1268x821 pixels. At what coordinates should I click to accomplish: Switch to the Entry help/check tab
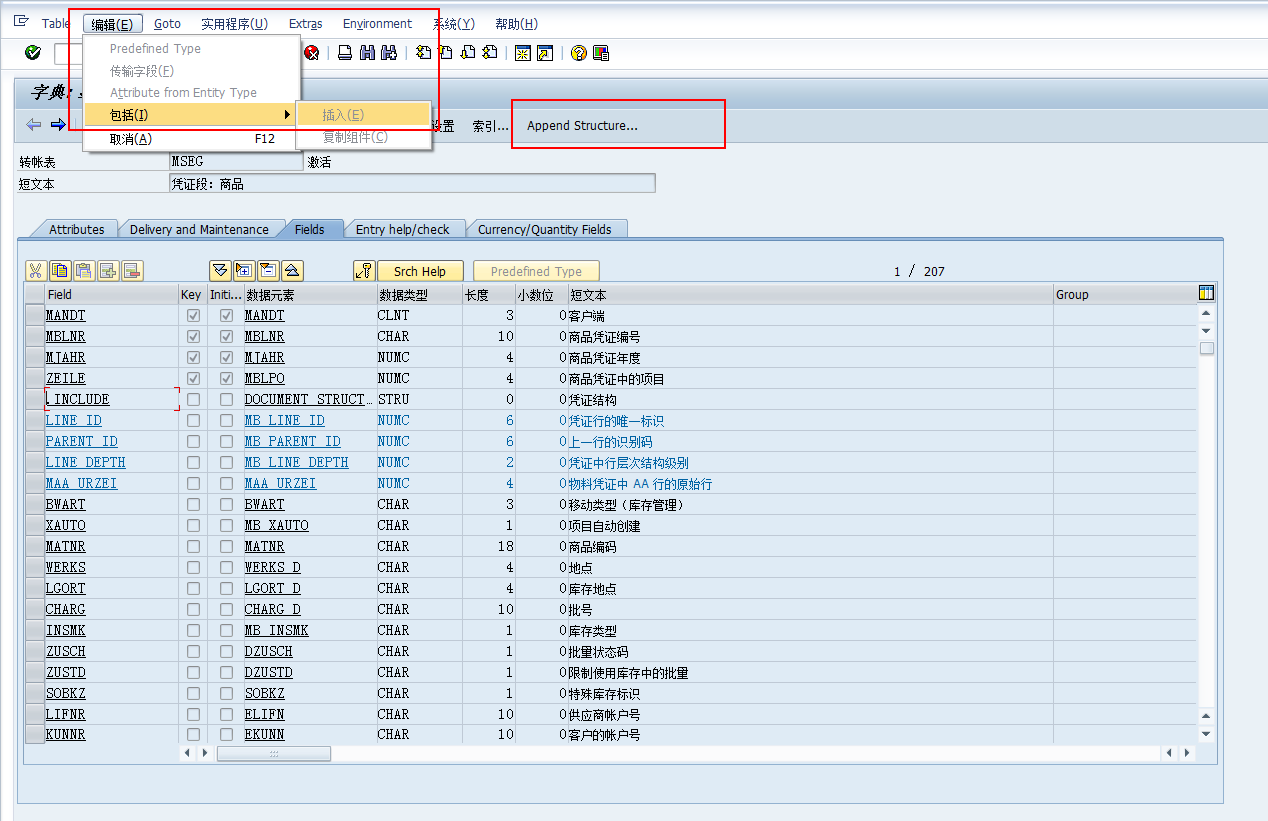(403, 229)
